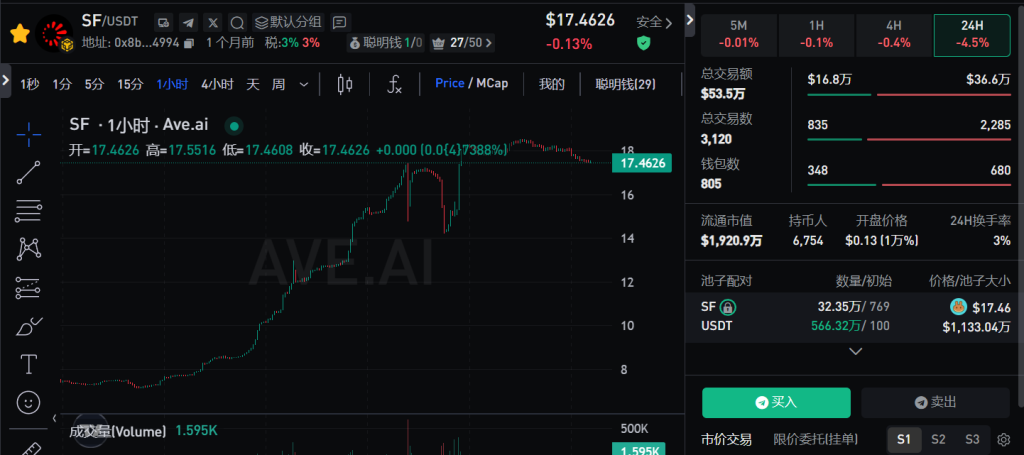Open the Telegram link next to SF/USDT
The image size is (1024, 455).
[x=188, y=21]
